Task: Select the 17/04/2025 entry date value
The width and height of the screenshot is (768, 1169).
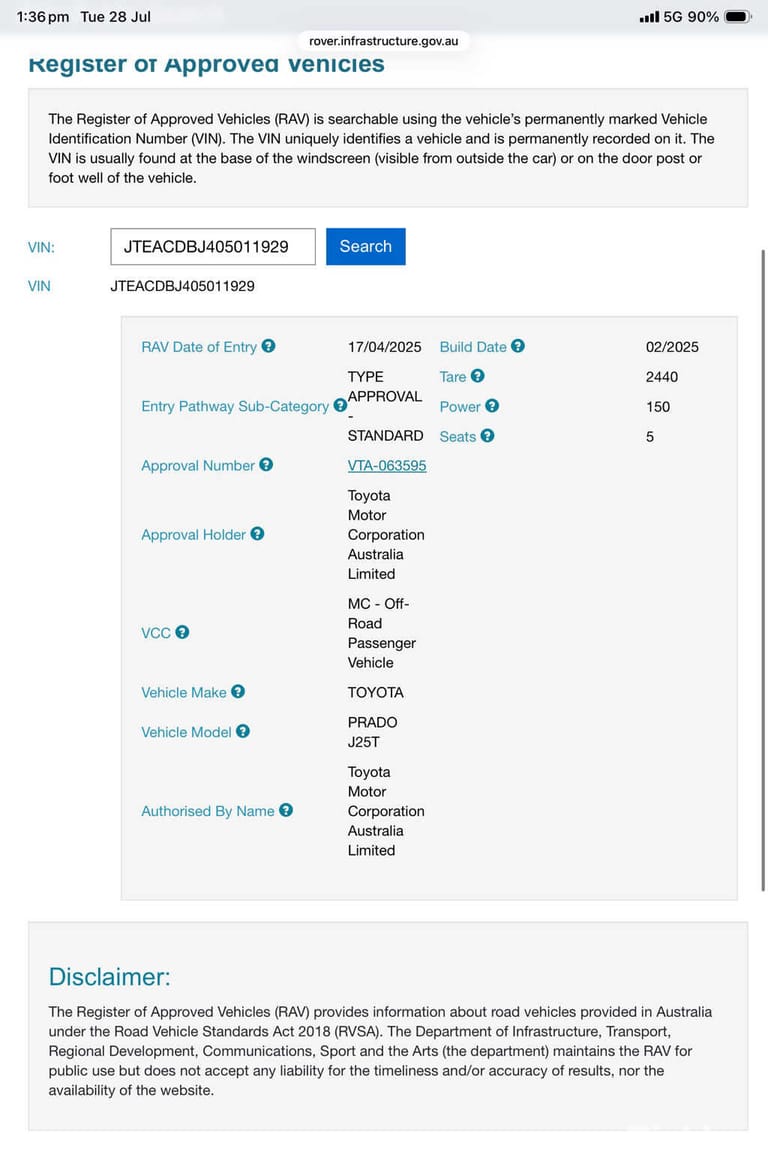Action: [x=385, y=347]
